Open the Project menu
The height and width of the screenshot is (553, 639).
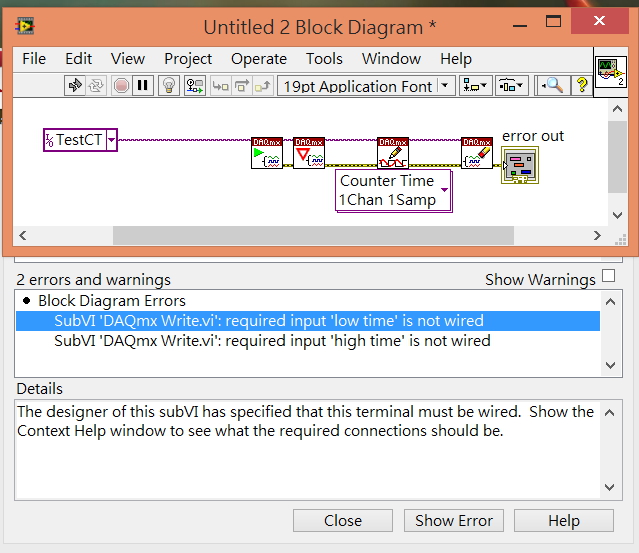(188, 59)
